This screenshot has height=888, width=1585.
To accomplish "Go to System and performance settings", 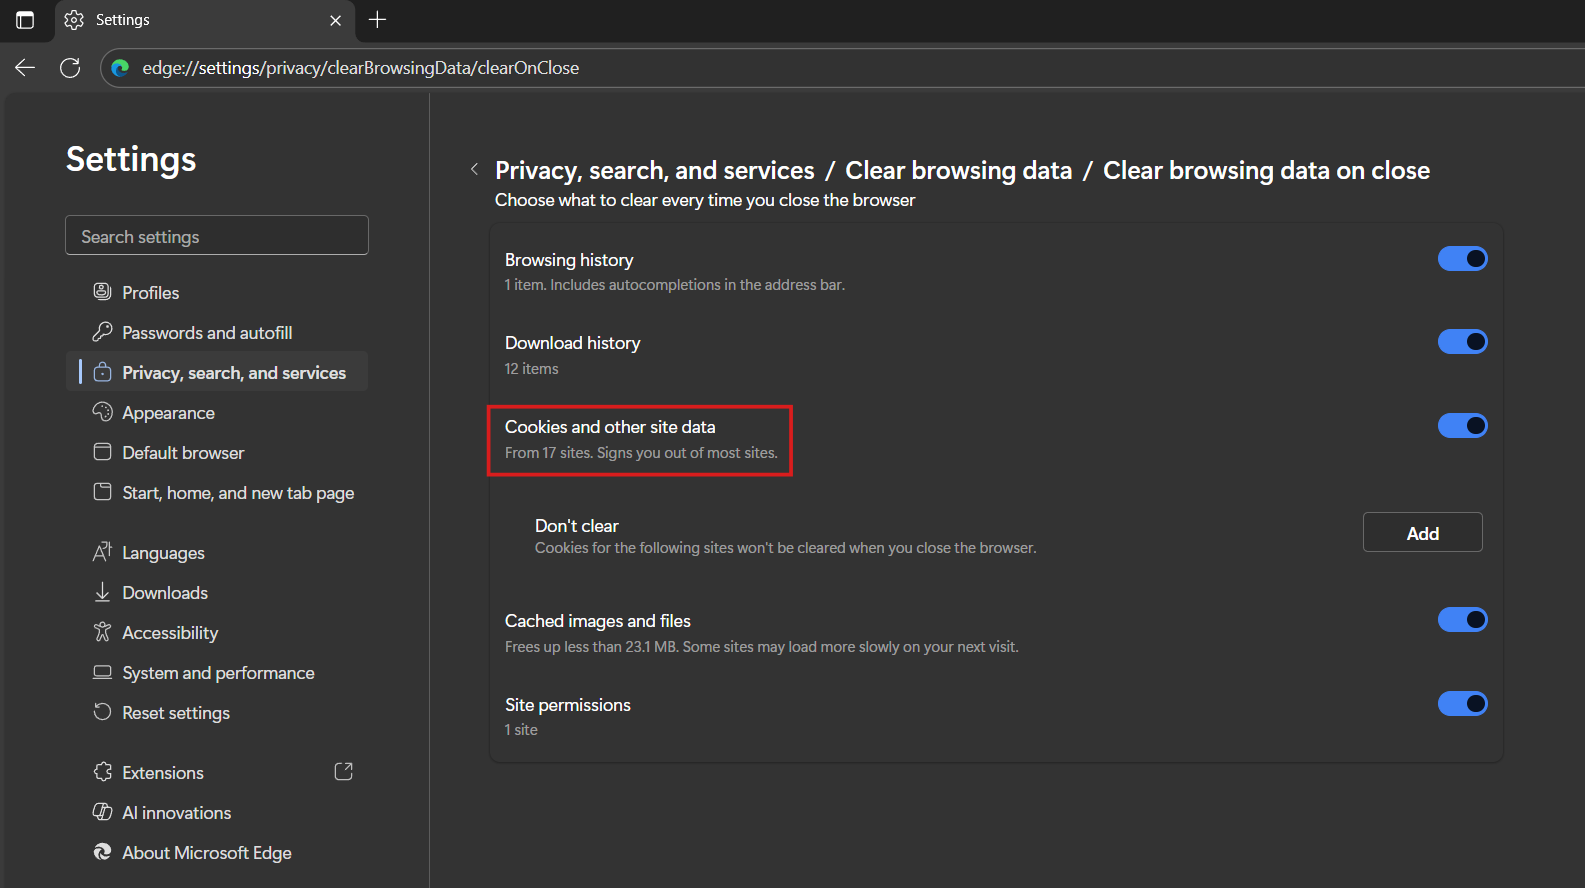I will (218, 673).
